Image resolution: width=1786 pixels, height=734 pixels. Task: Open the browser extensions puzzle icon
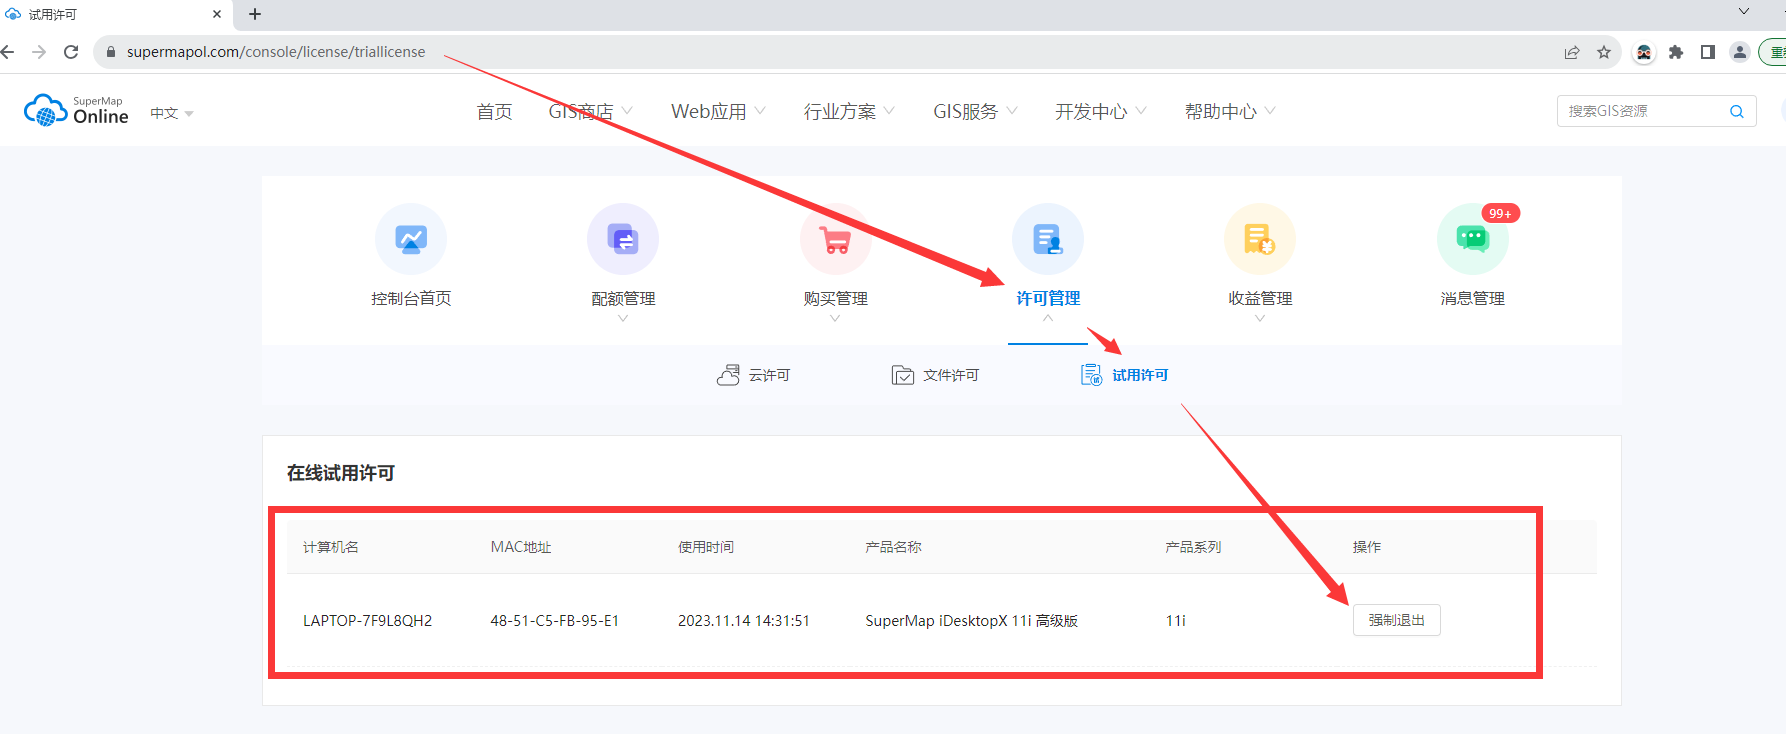[x=1676, y=52]
